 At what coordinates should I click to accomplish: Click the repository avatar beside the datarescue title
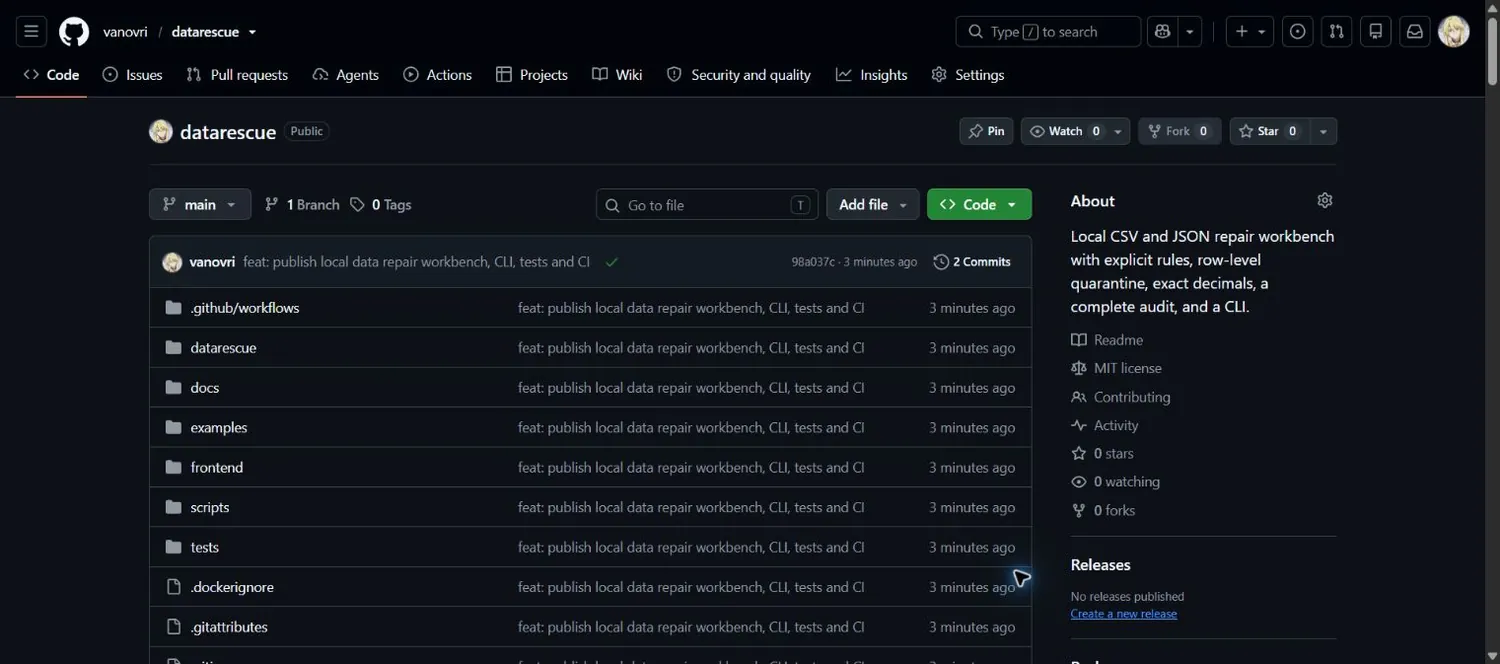[x=161, y=131]
